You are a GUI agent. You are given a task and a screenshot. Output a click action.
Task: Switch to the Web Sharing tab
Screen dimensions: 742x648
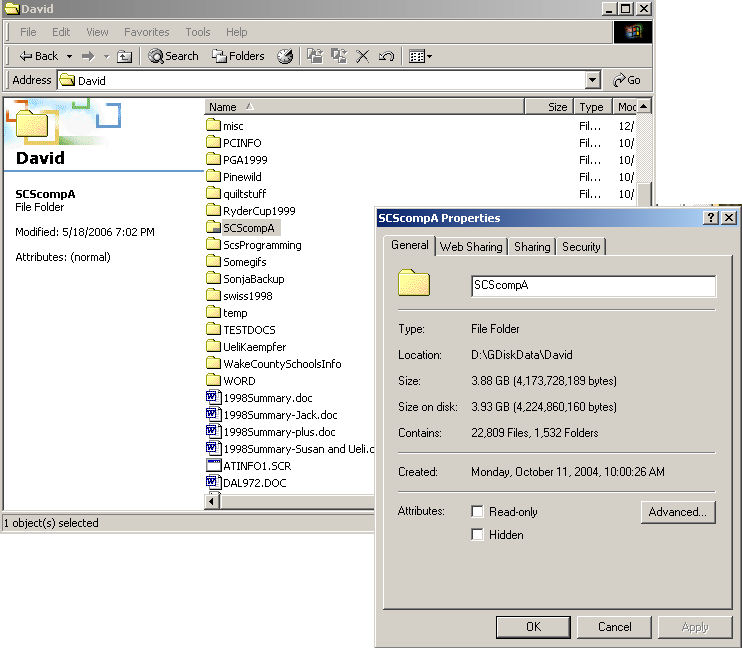[x=471, y=247]
